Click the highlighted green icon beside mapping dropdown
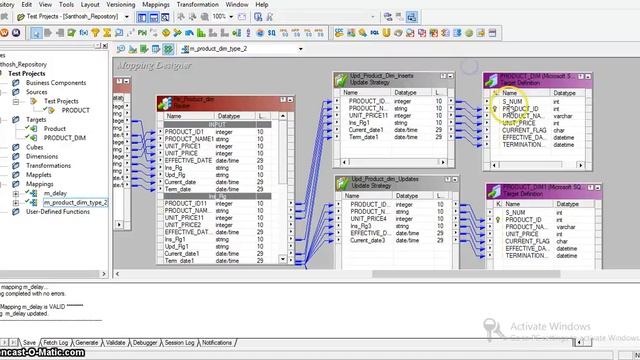 [168, 49]
